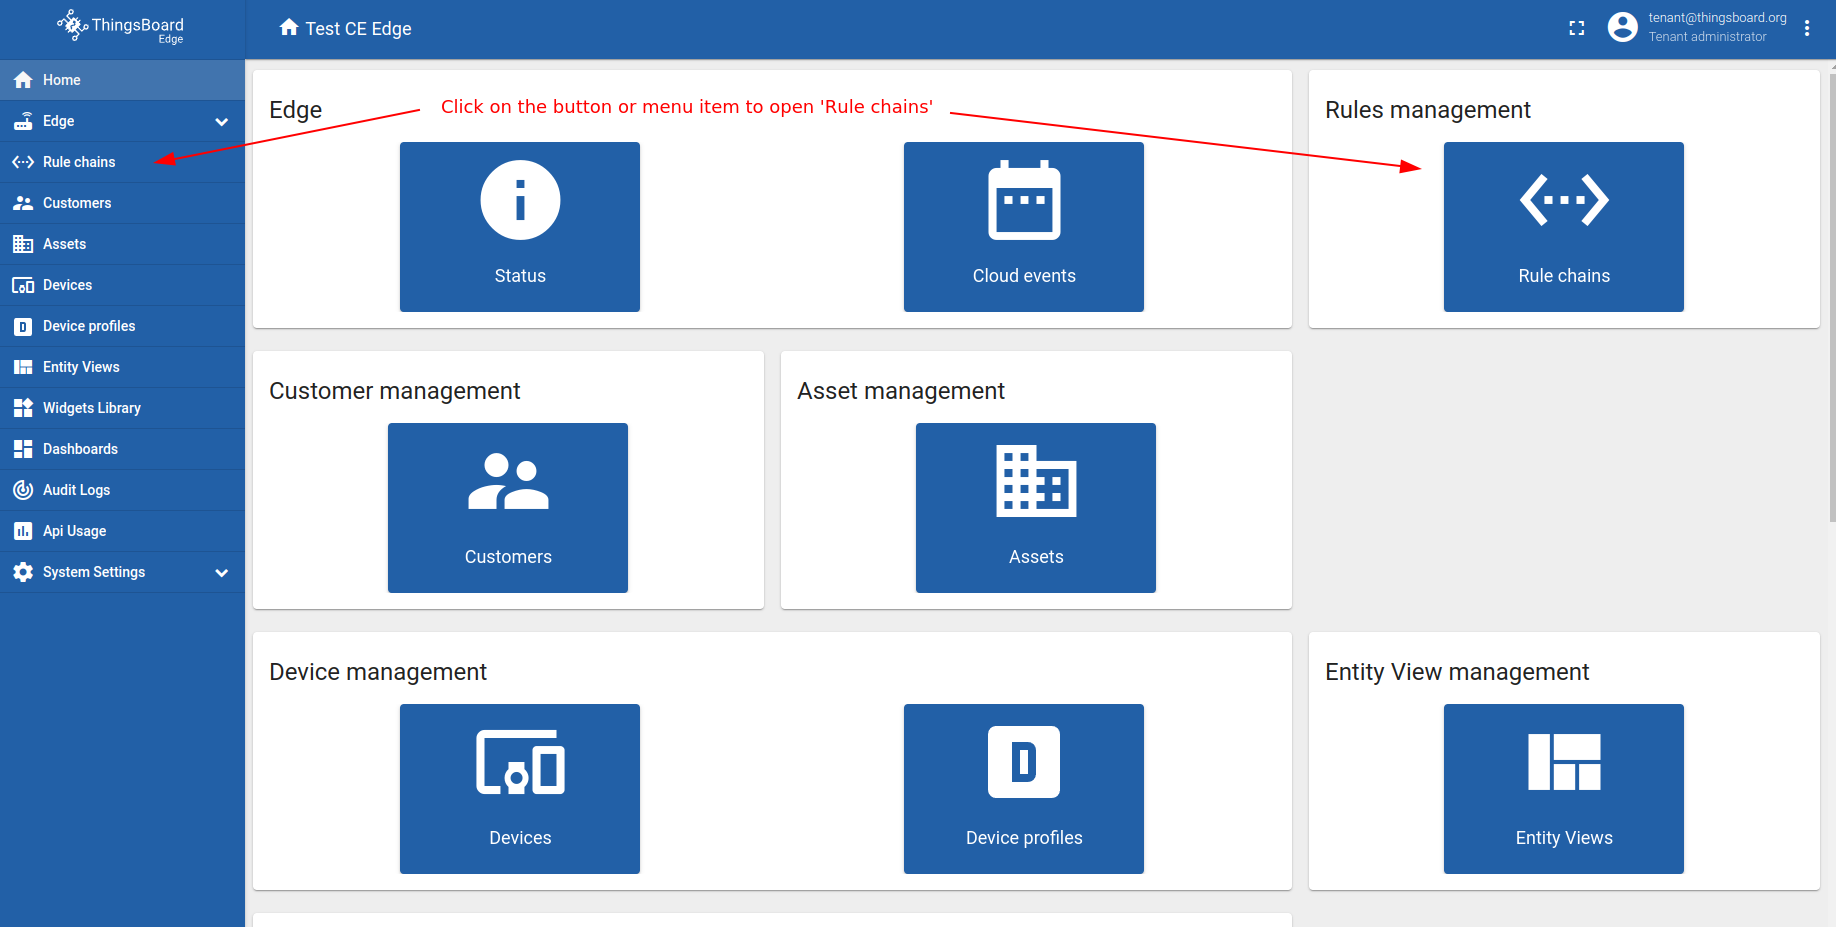Click the Edge router icon in sidebar
Screen dimensions: 1836x927
pos(23,121)
